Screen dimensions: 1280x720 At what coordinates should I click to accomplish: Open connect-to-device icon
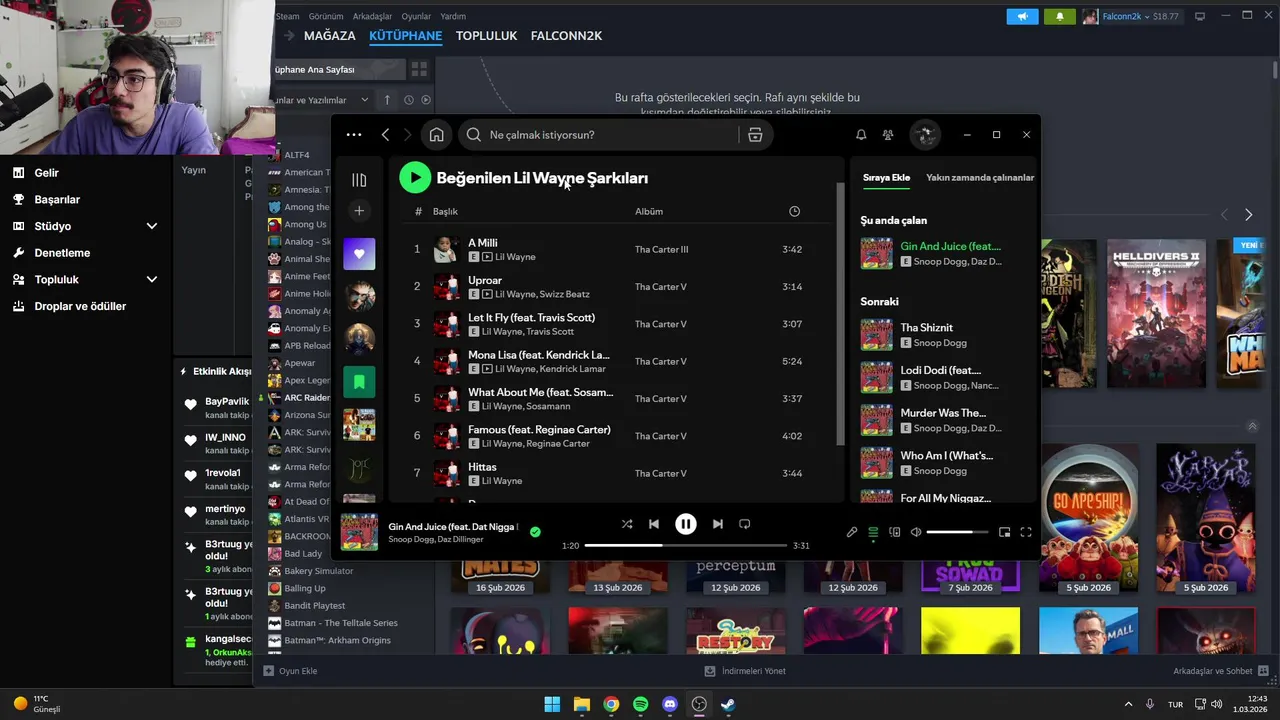pyautogui.click(x=895, y=532)
